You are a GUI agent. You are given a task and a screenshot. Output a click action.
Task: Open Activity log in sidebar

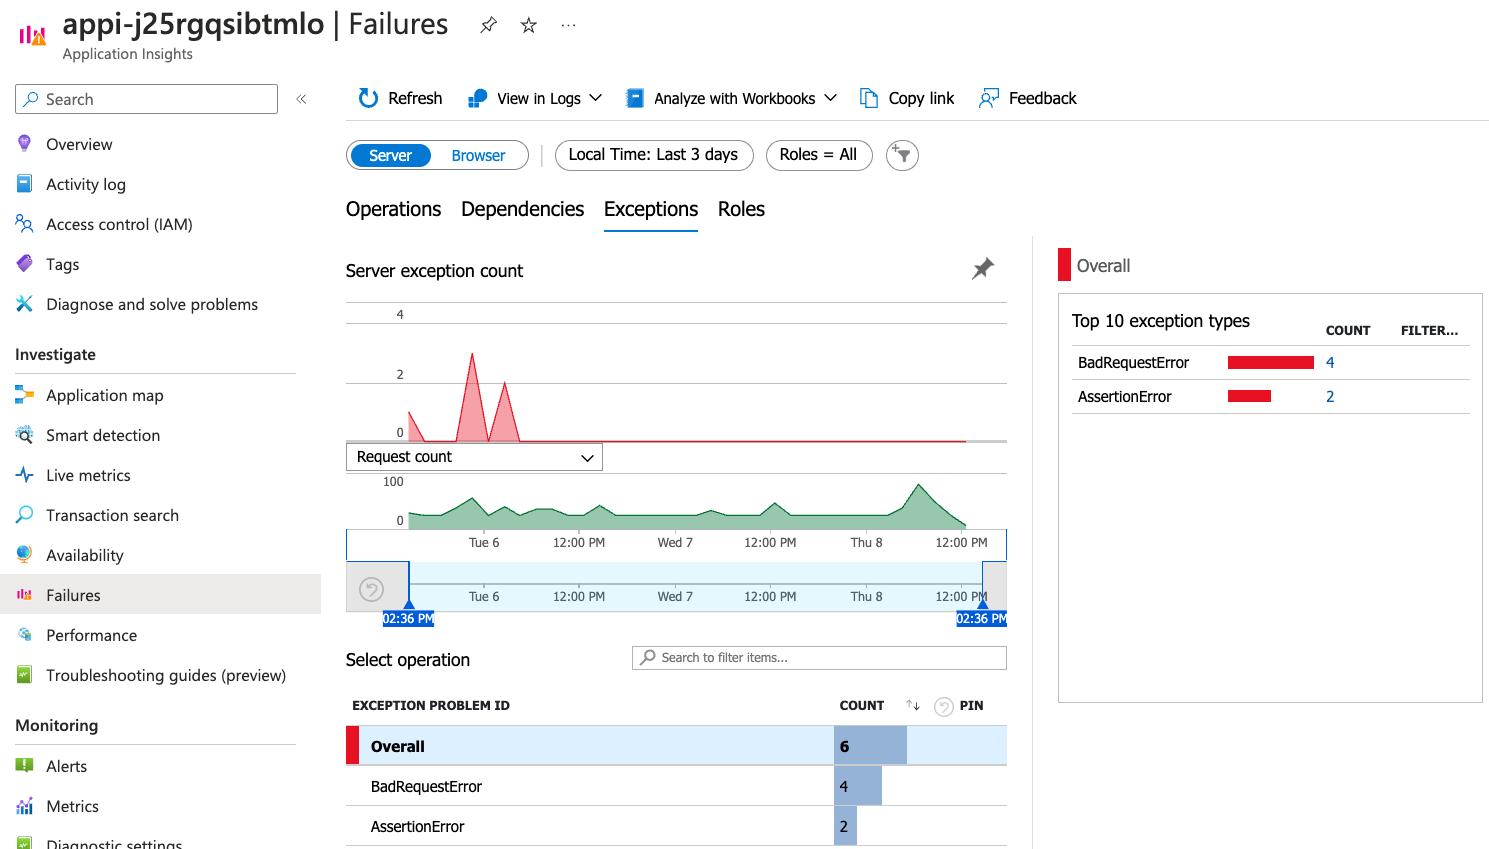point(86,184)
